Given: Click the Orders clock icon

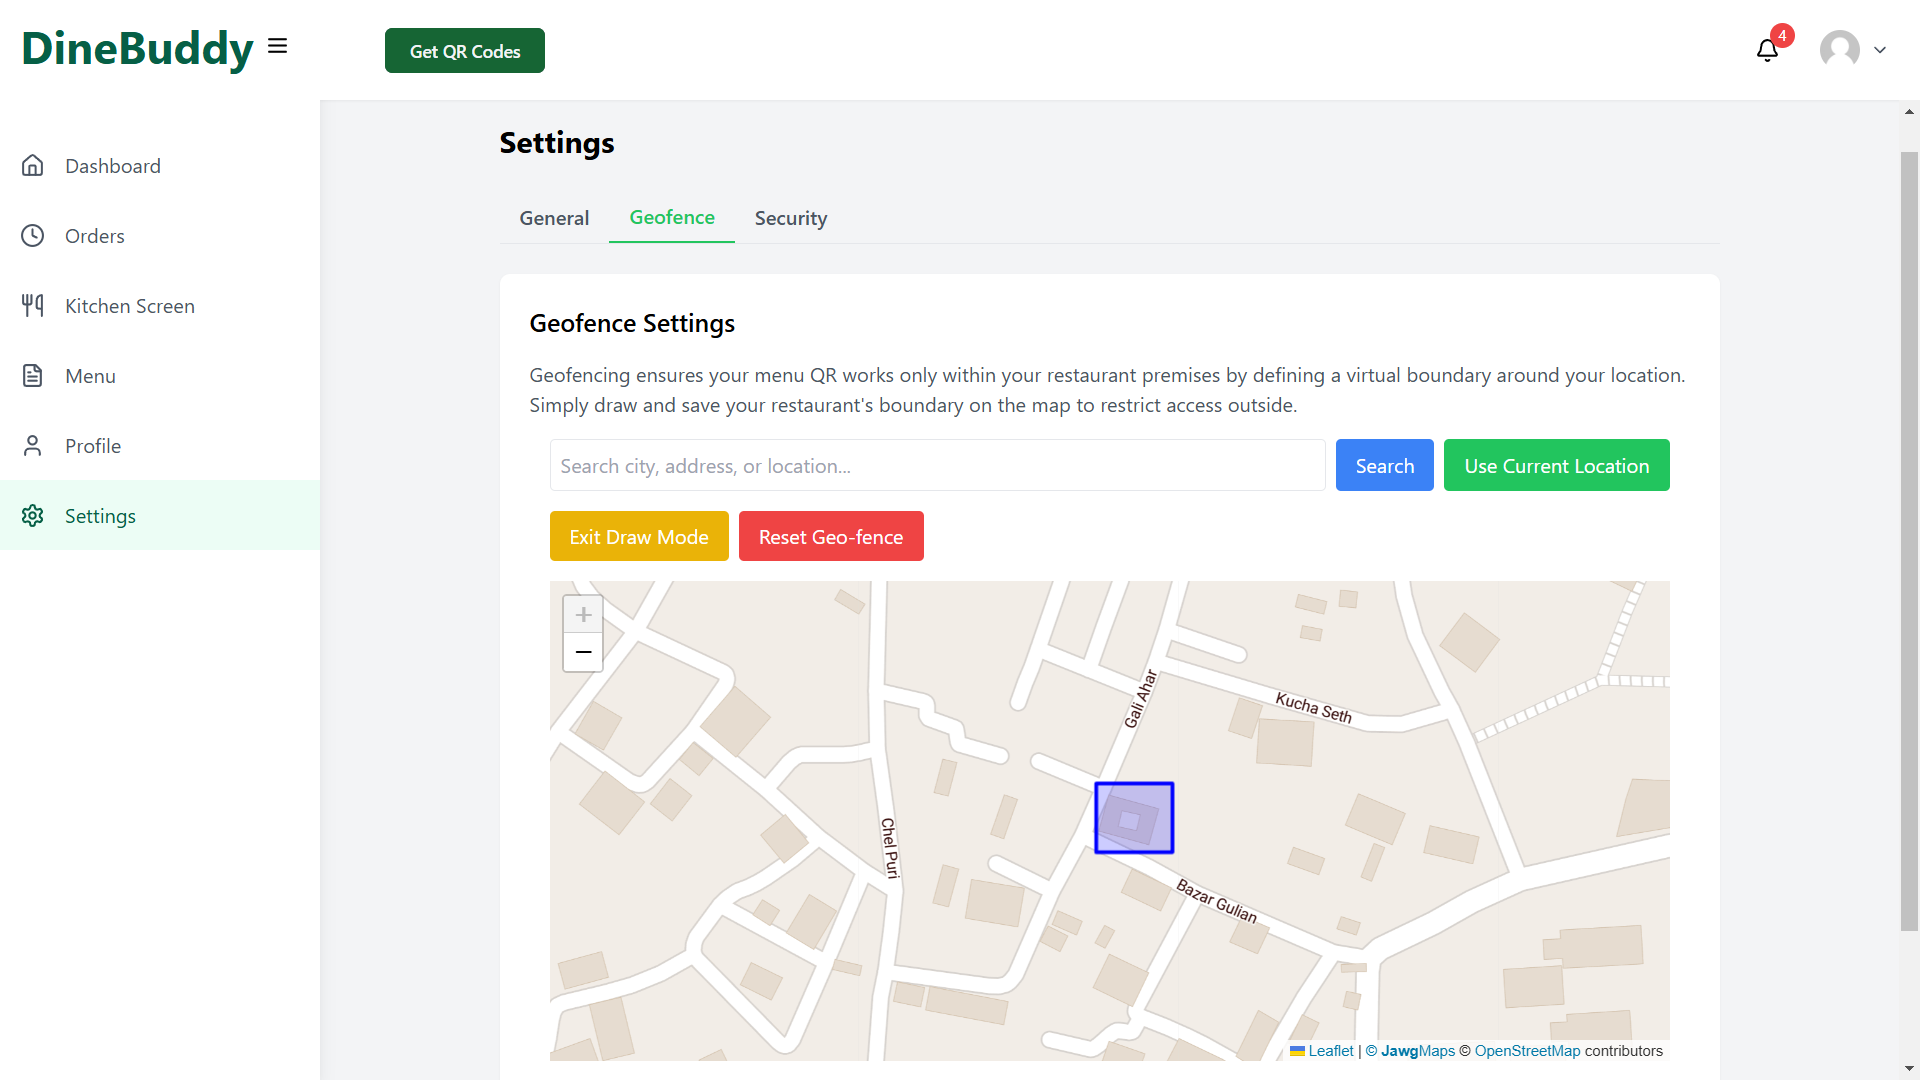Looking at the screenshot, I should pyautogui.click(x=33, y=235).
